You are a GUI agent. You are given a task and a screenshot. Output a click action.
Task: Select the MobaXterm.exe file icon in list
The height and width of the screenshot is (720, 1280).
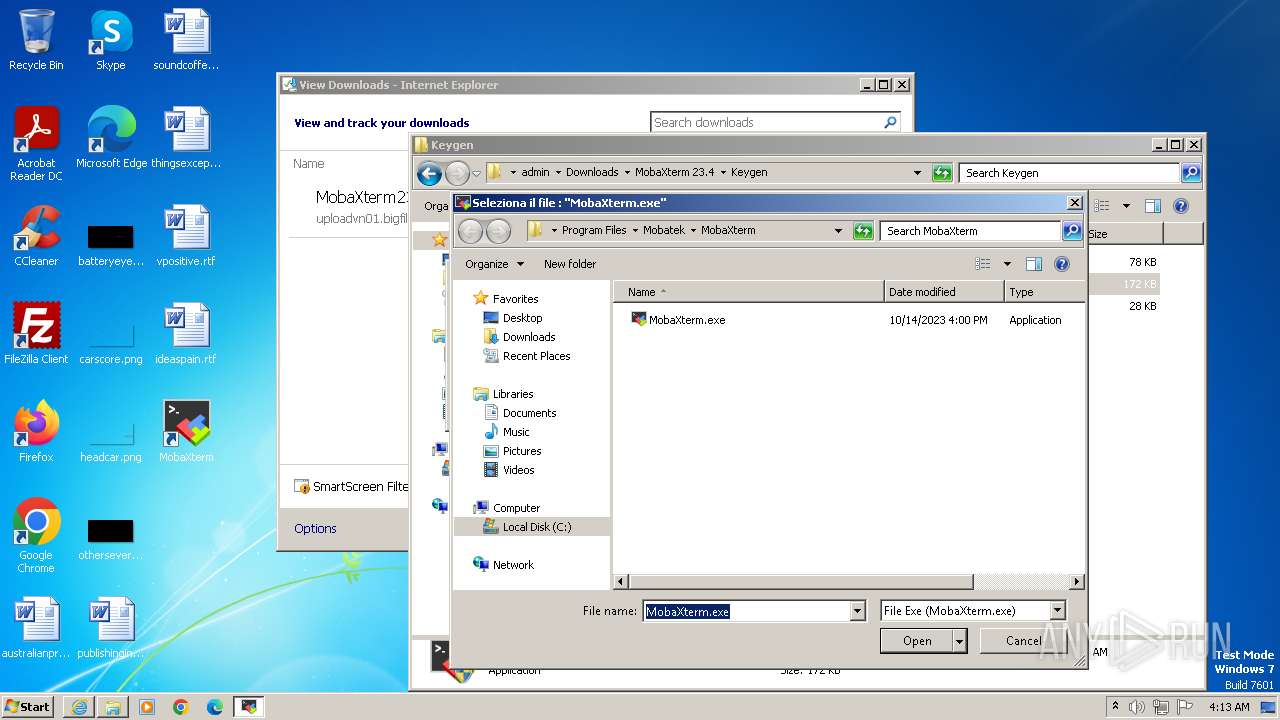point(639,319)
